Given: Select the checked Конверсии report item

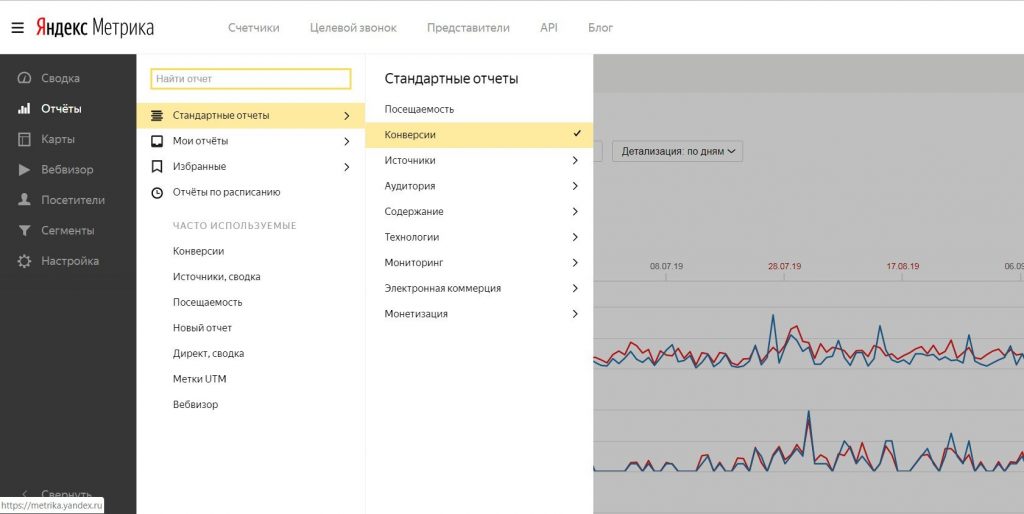Looking at the screenshot, I should (x=478, y=135).
